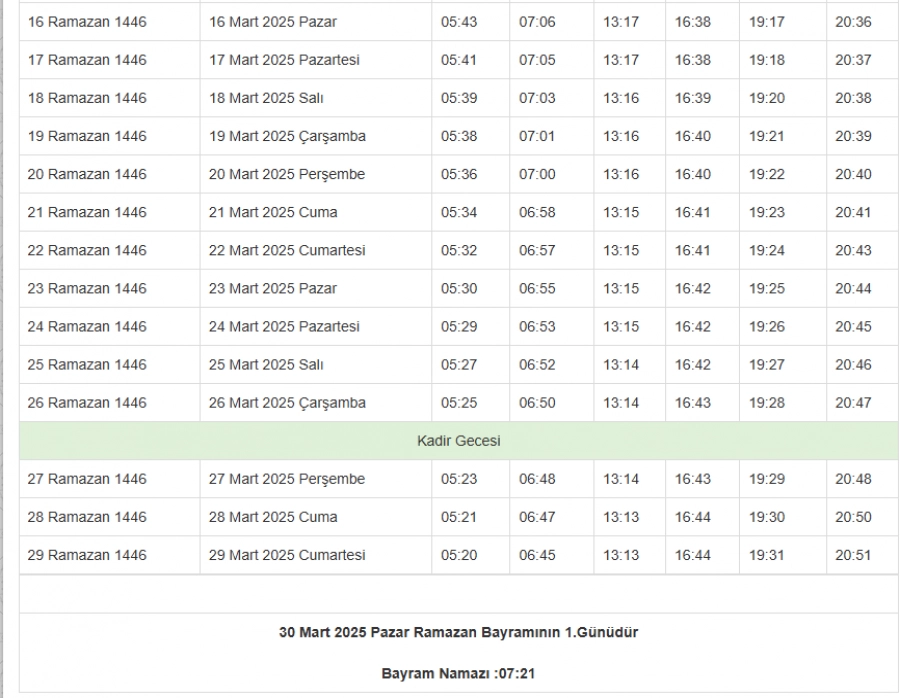
Task: Click the Ramazan Bayramının 1.Günüdür bold heading
Action: (458, 632)
